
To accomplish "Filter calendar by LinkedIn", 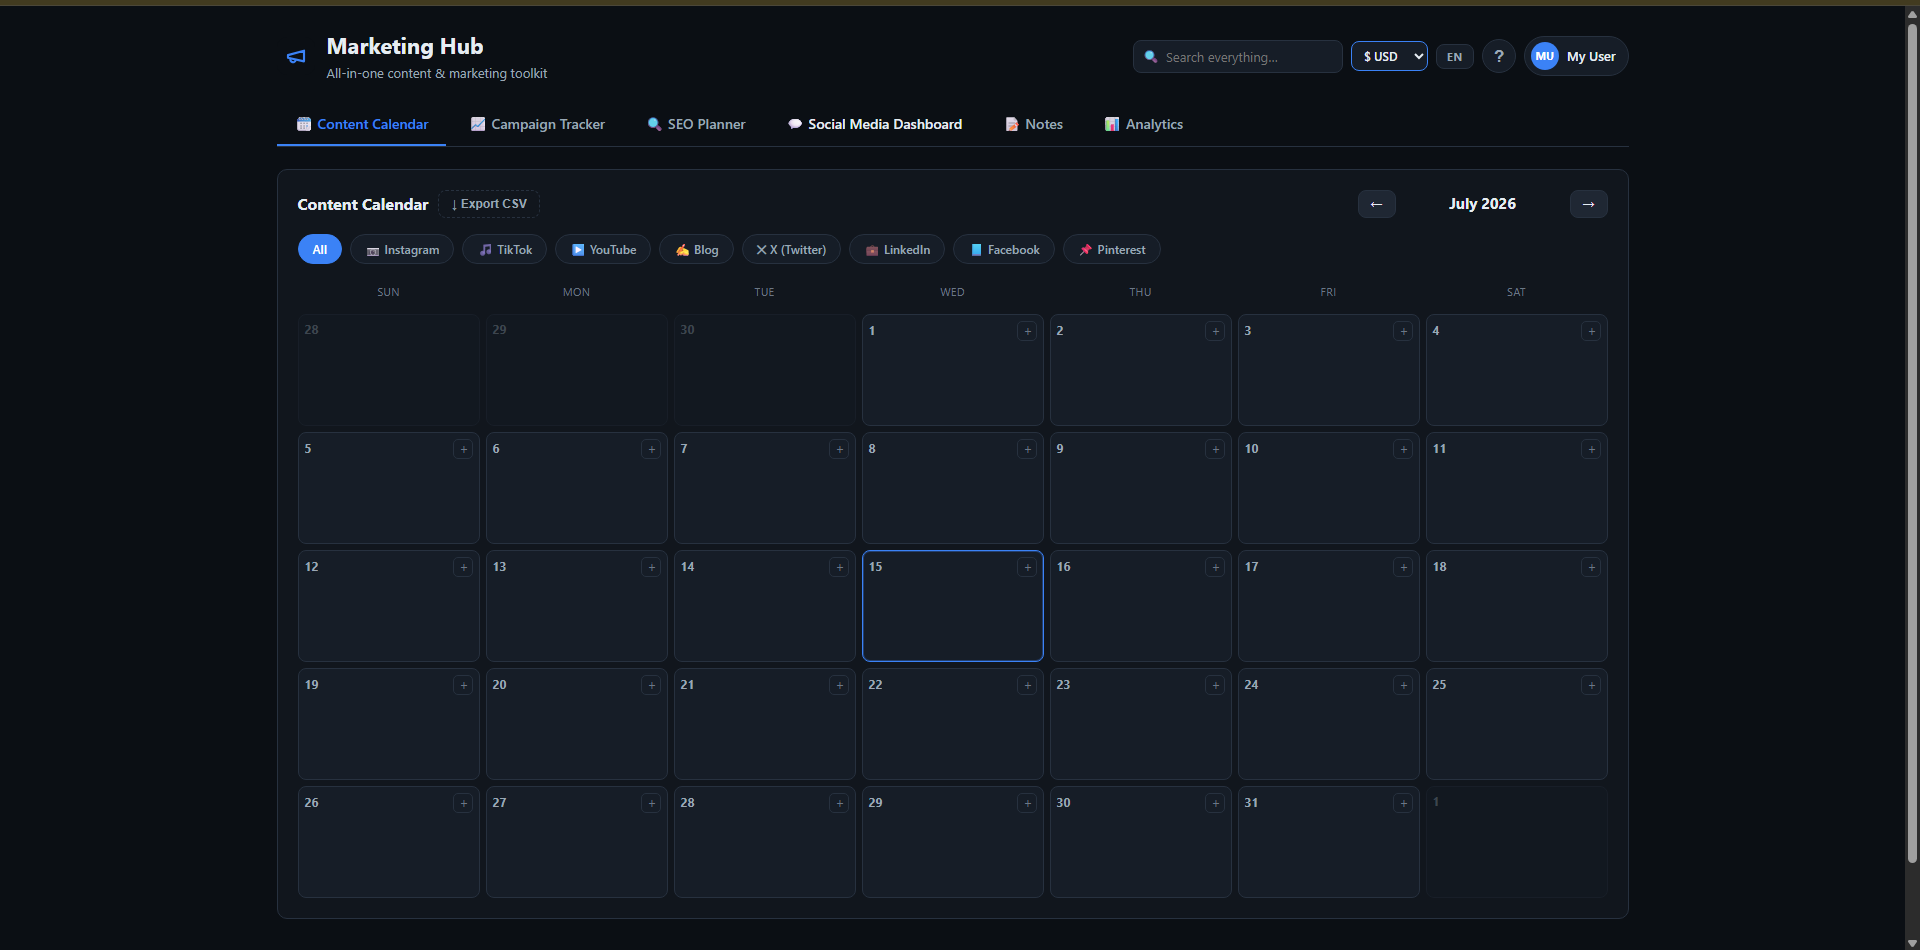I will (x=897, y=250).
